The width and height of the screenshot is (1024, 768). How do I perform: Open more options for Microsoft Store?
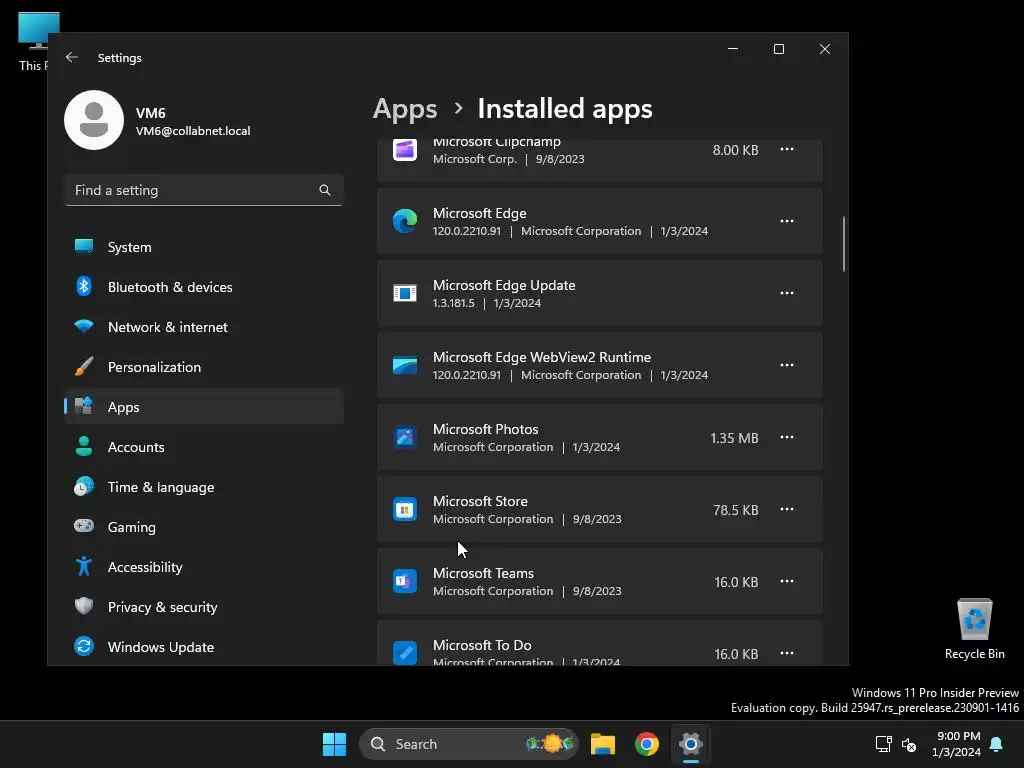pyautogui.click(x=787, y=509)
